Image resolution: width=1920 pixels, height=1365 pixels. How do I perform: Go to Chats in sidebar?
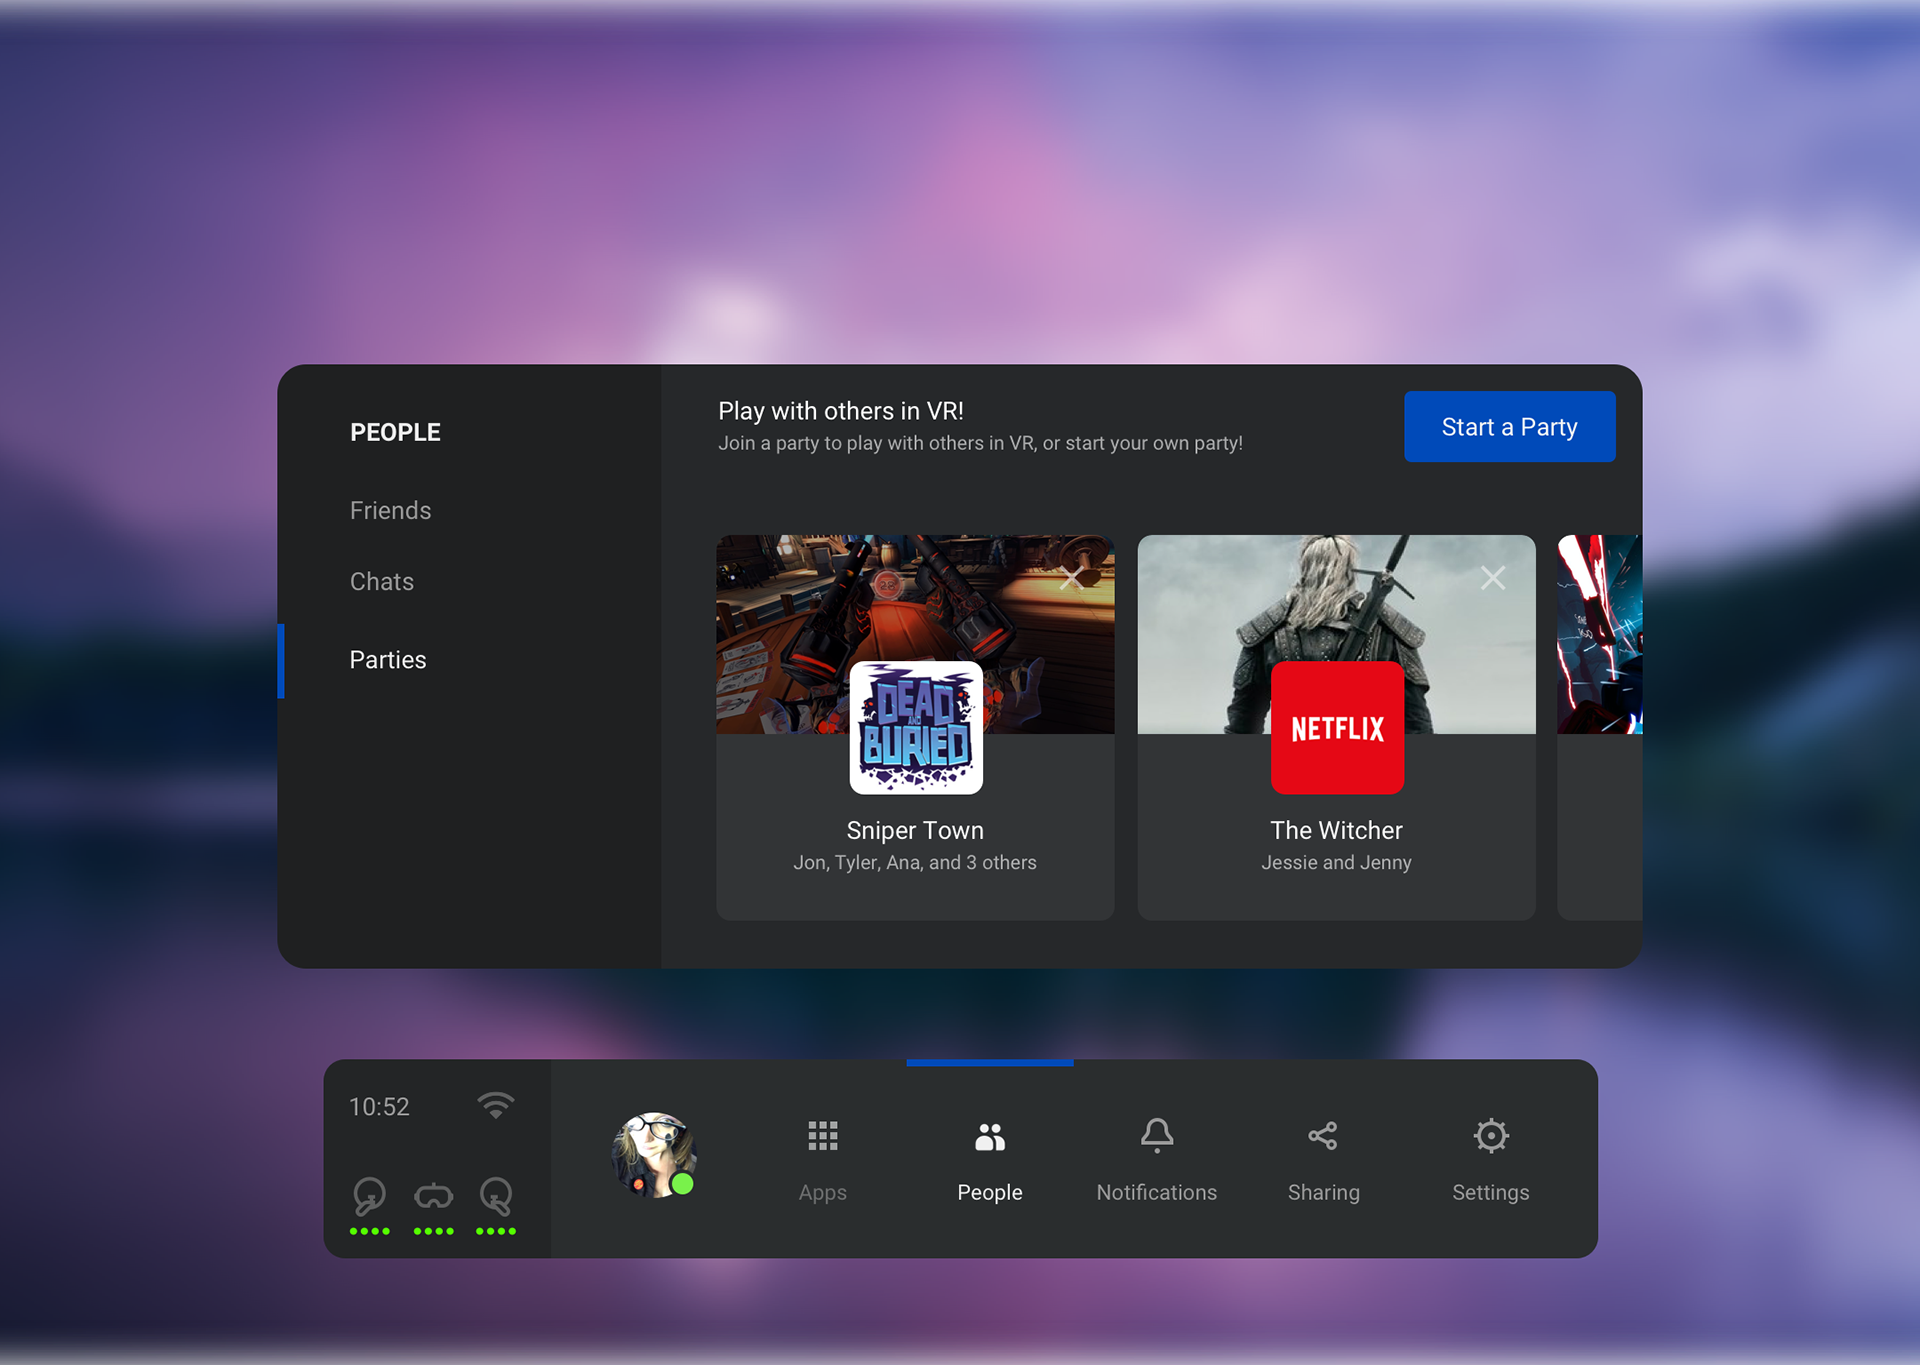coord(381,581)
